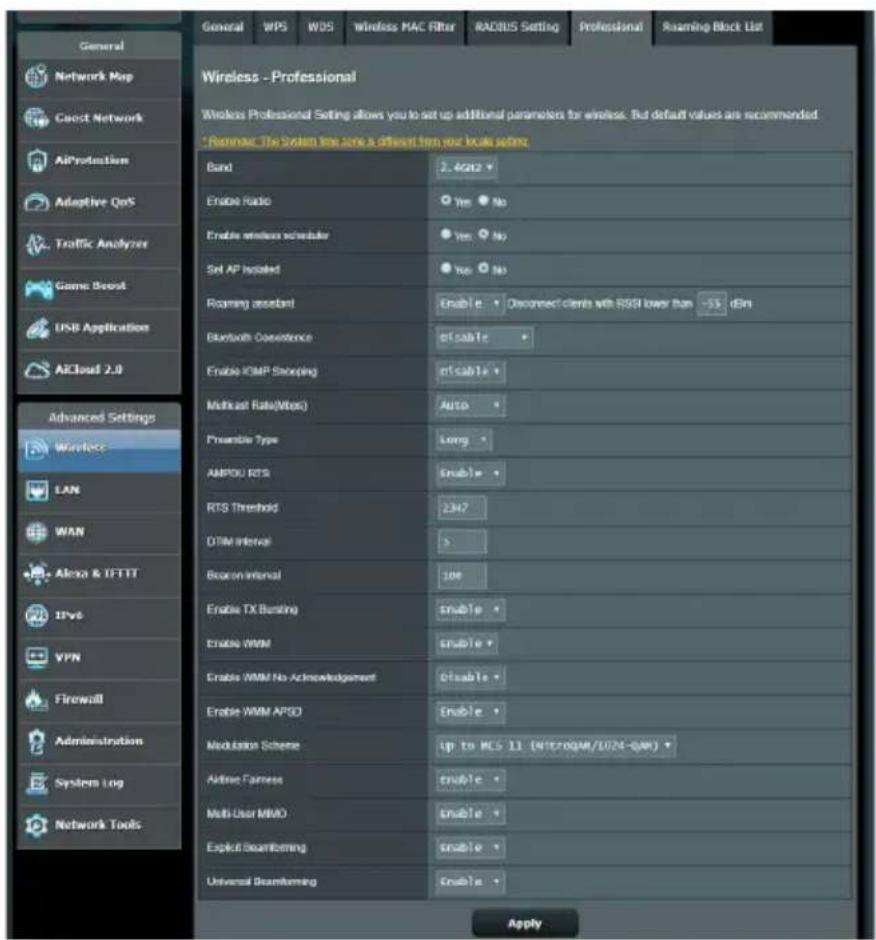
Task: Select Yes for Set AP Isolated
Action: [445, 268]
